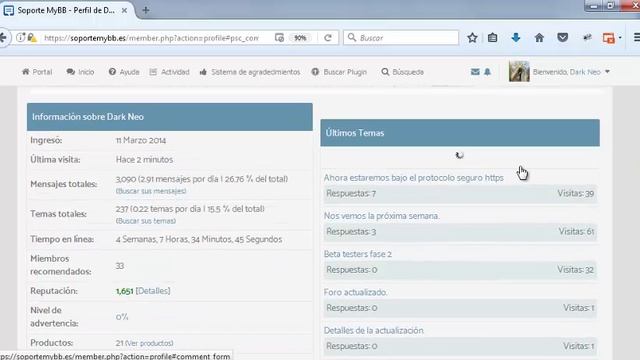Click join date 11 Marzo 2014
This screenshot has height=360, width=640.
click(141, 140)
